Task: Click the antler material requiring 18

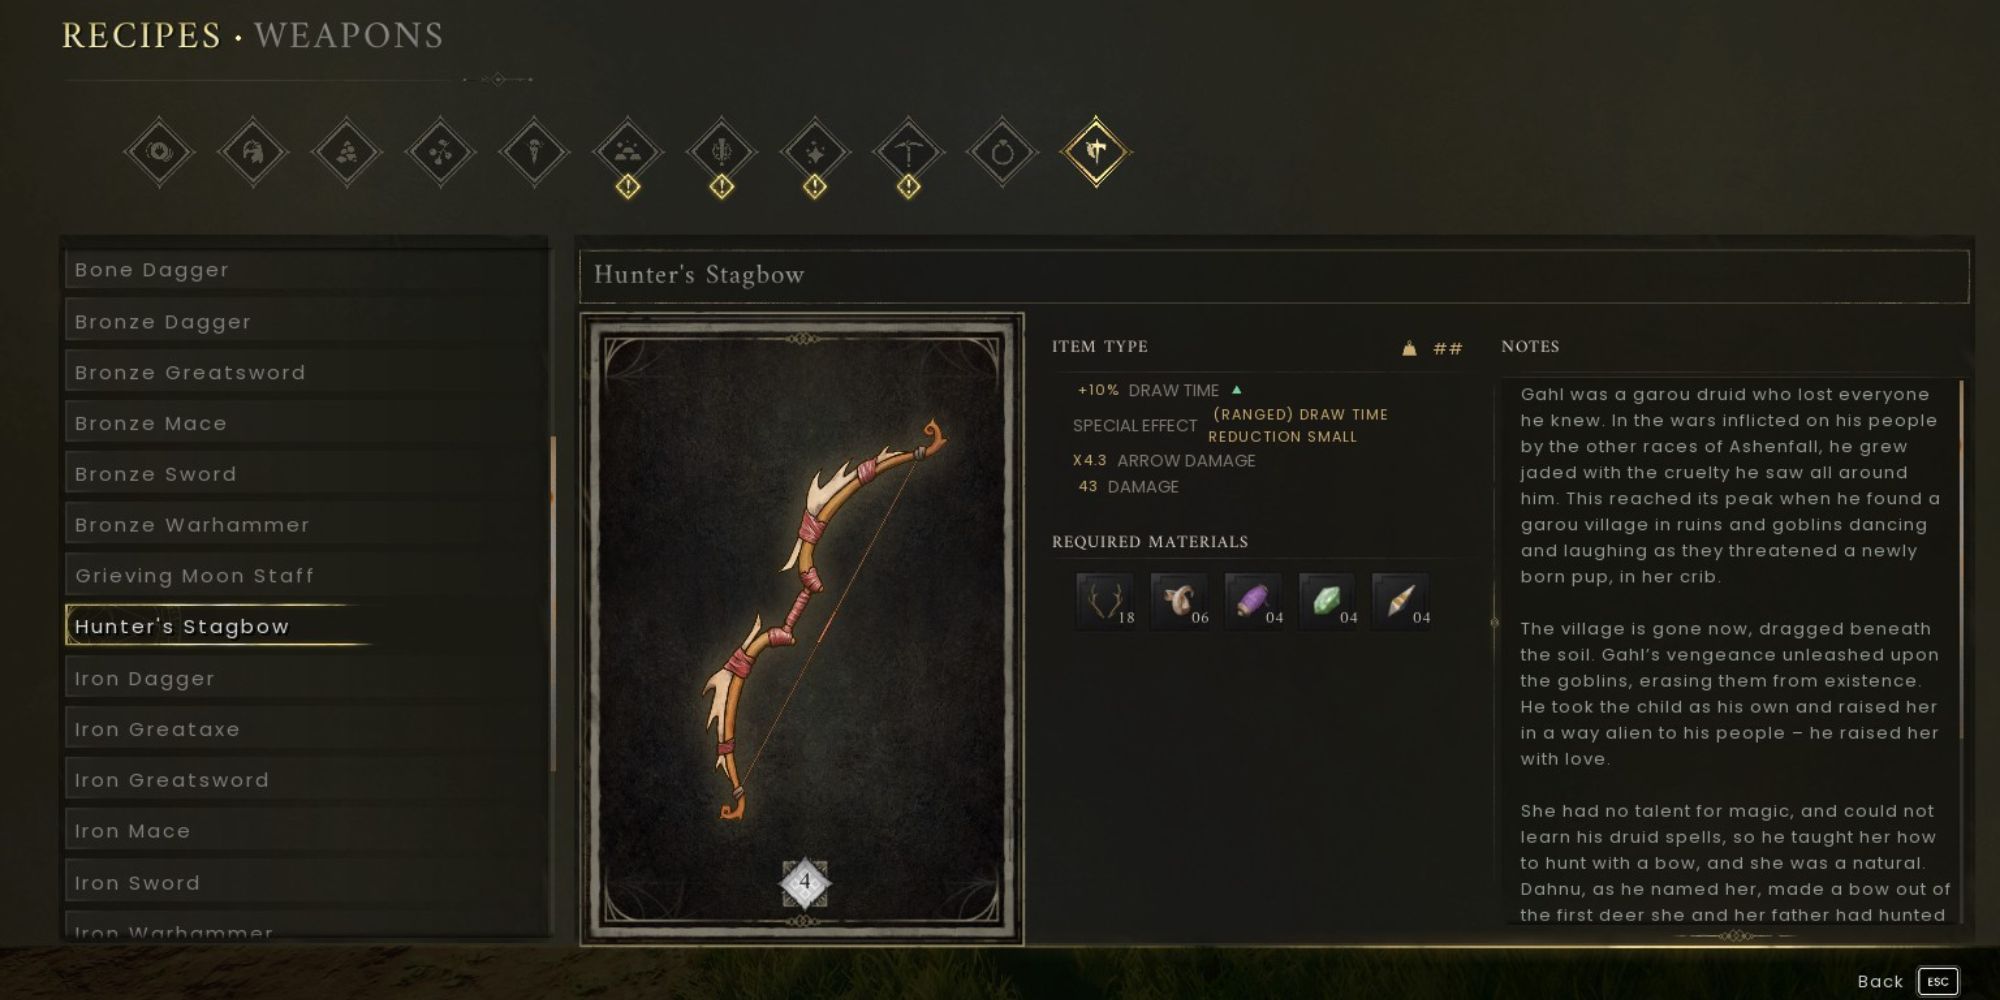Action: pos(1106,601)
